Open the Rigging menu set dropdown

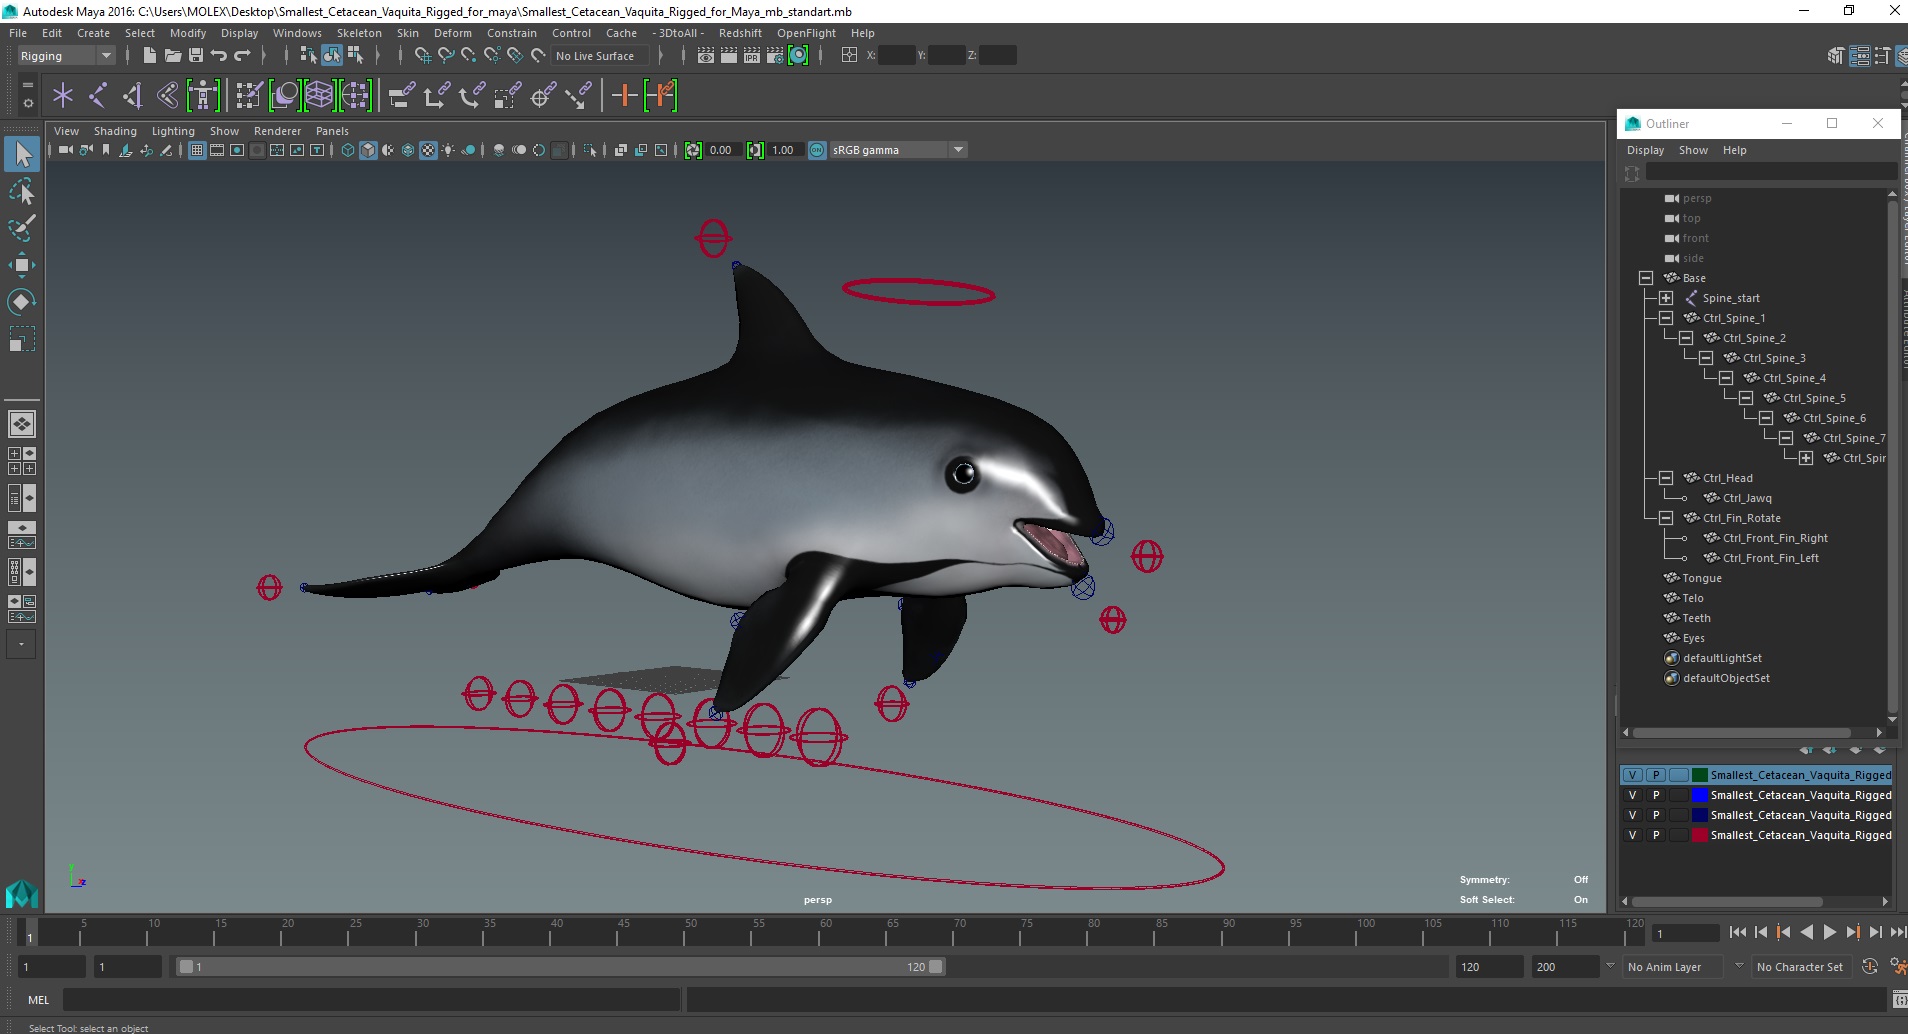pos(66,56)
